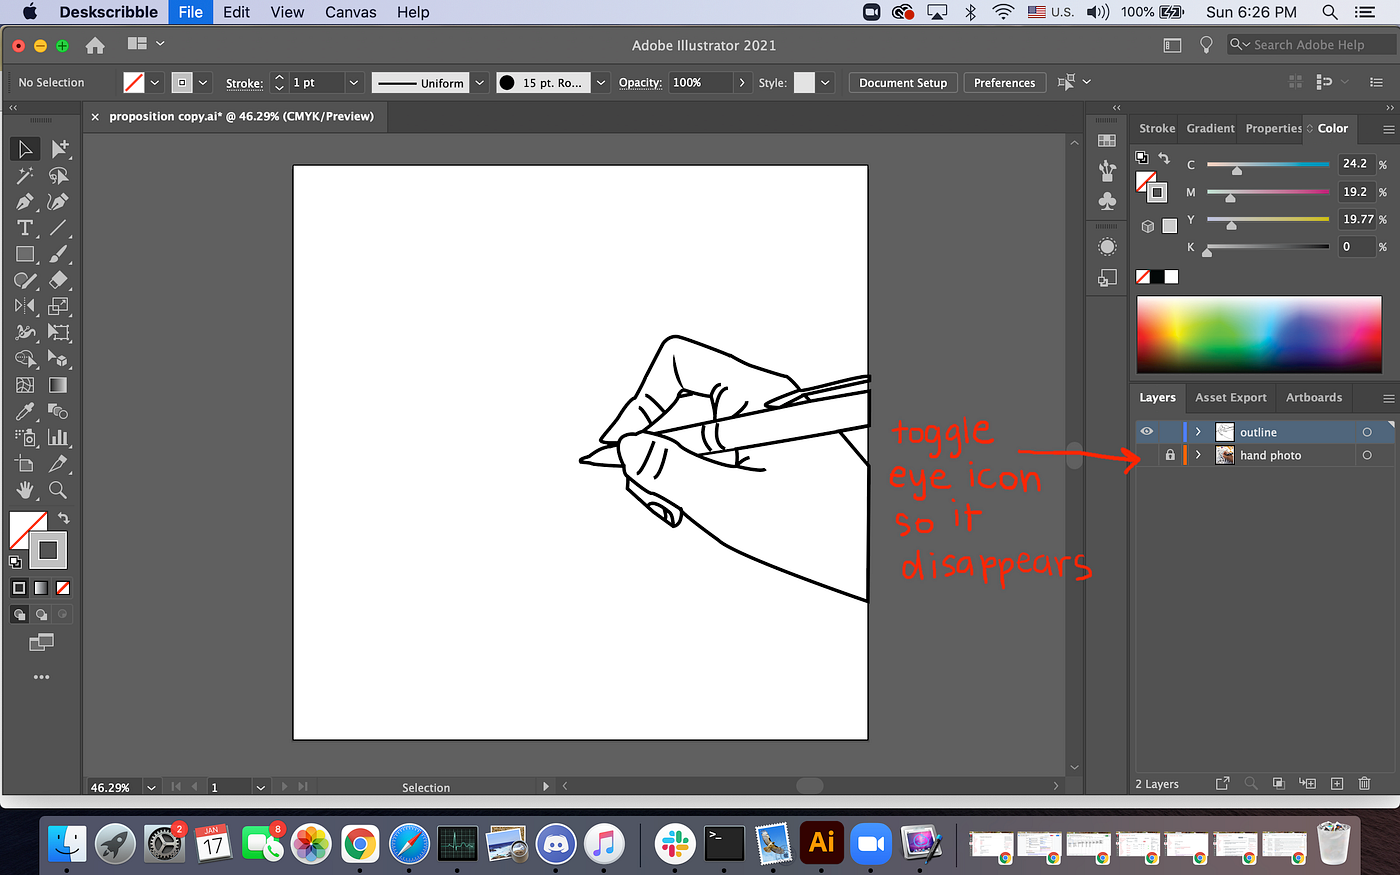Select the Paintbrush tool
Image resolution: width=1400 pixels, height=875 pixels.
pos(57,254)
